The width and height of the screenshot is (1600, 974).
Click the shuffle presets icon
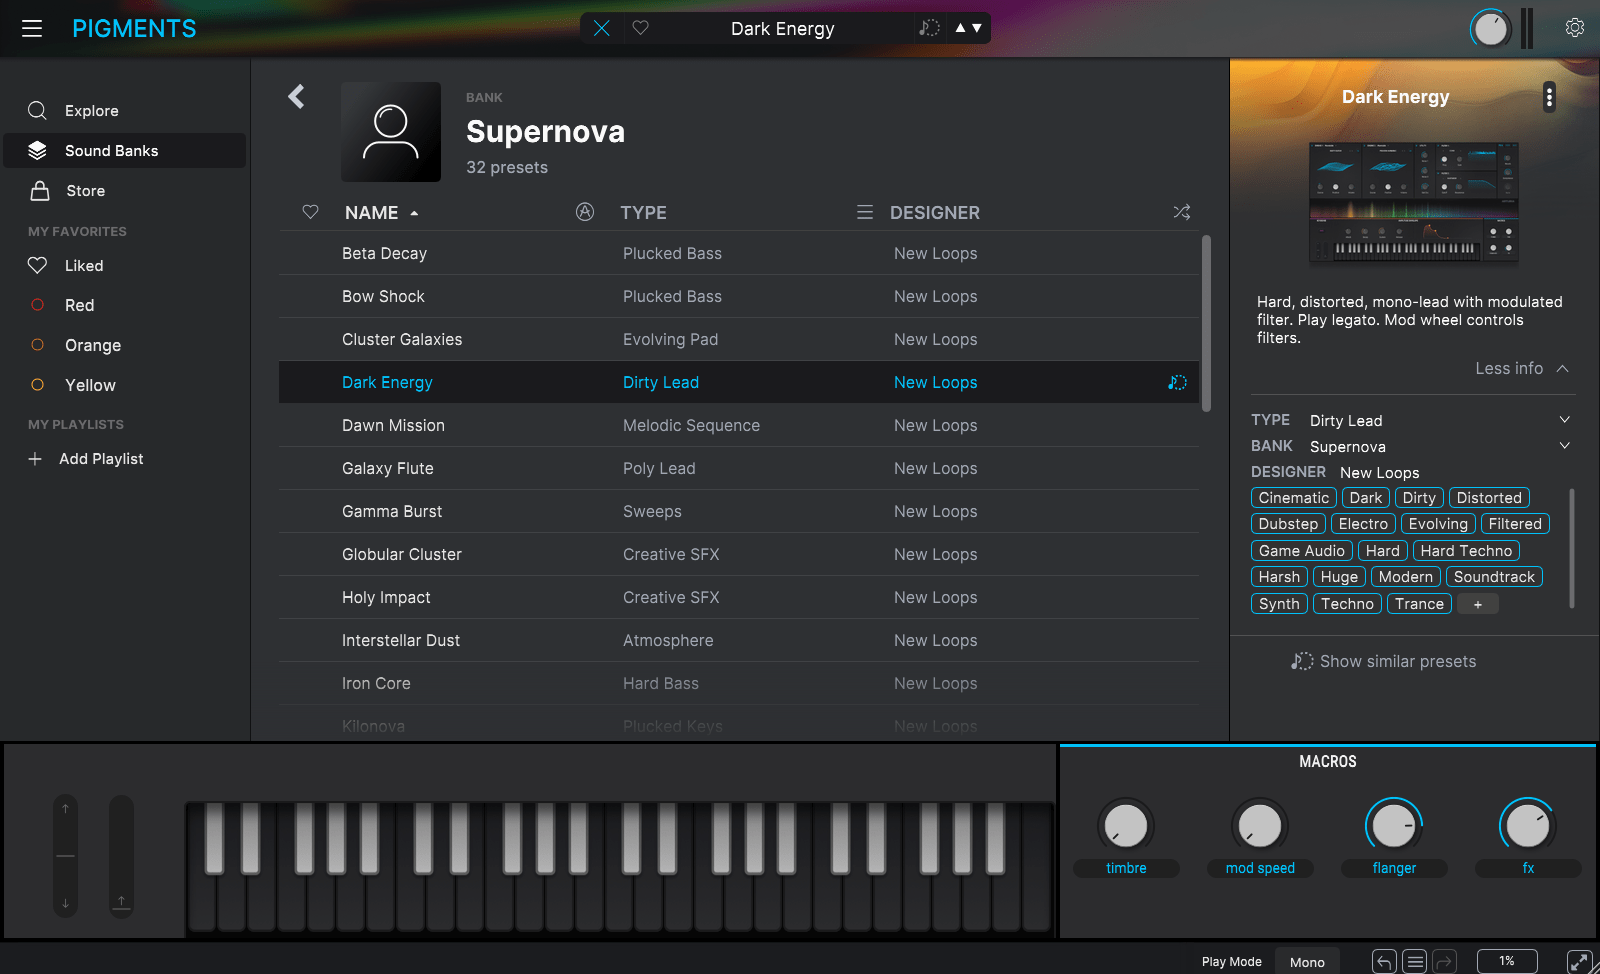1181,212
